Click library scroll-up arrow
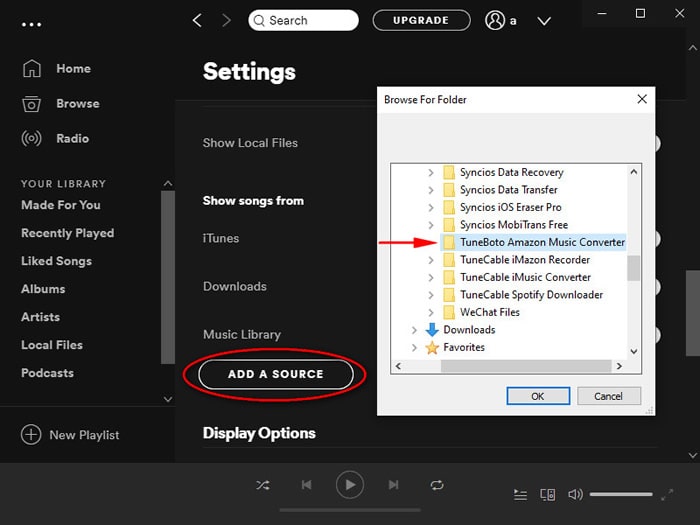The height and width of the screenshot is (525, 700). tap(168, 183)
